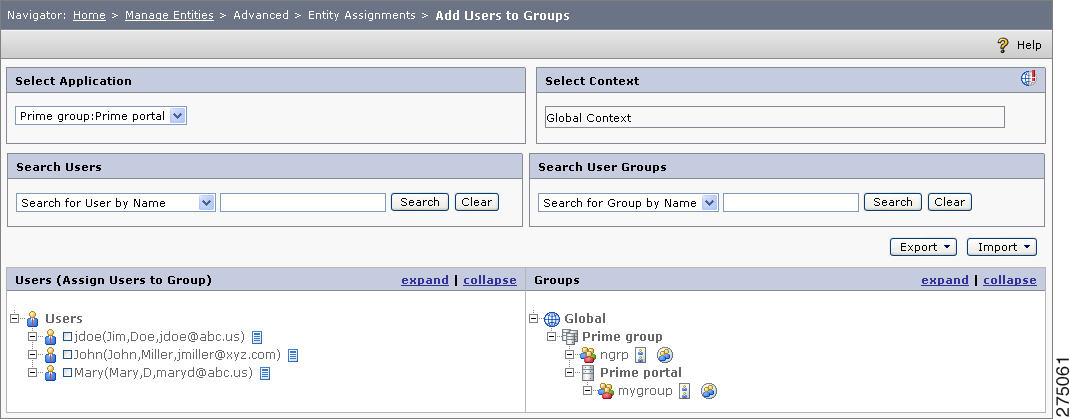Open the Export menu

pos(923,247)
